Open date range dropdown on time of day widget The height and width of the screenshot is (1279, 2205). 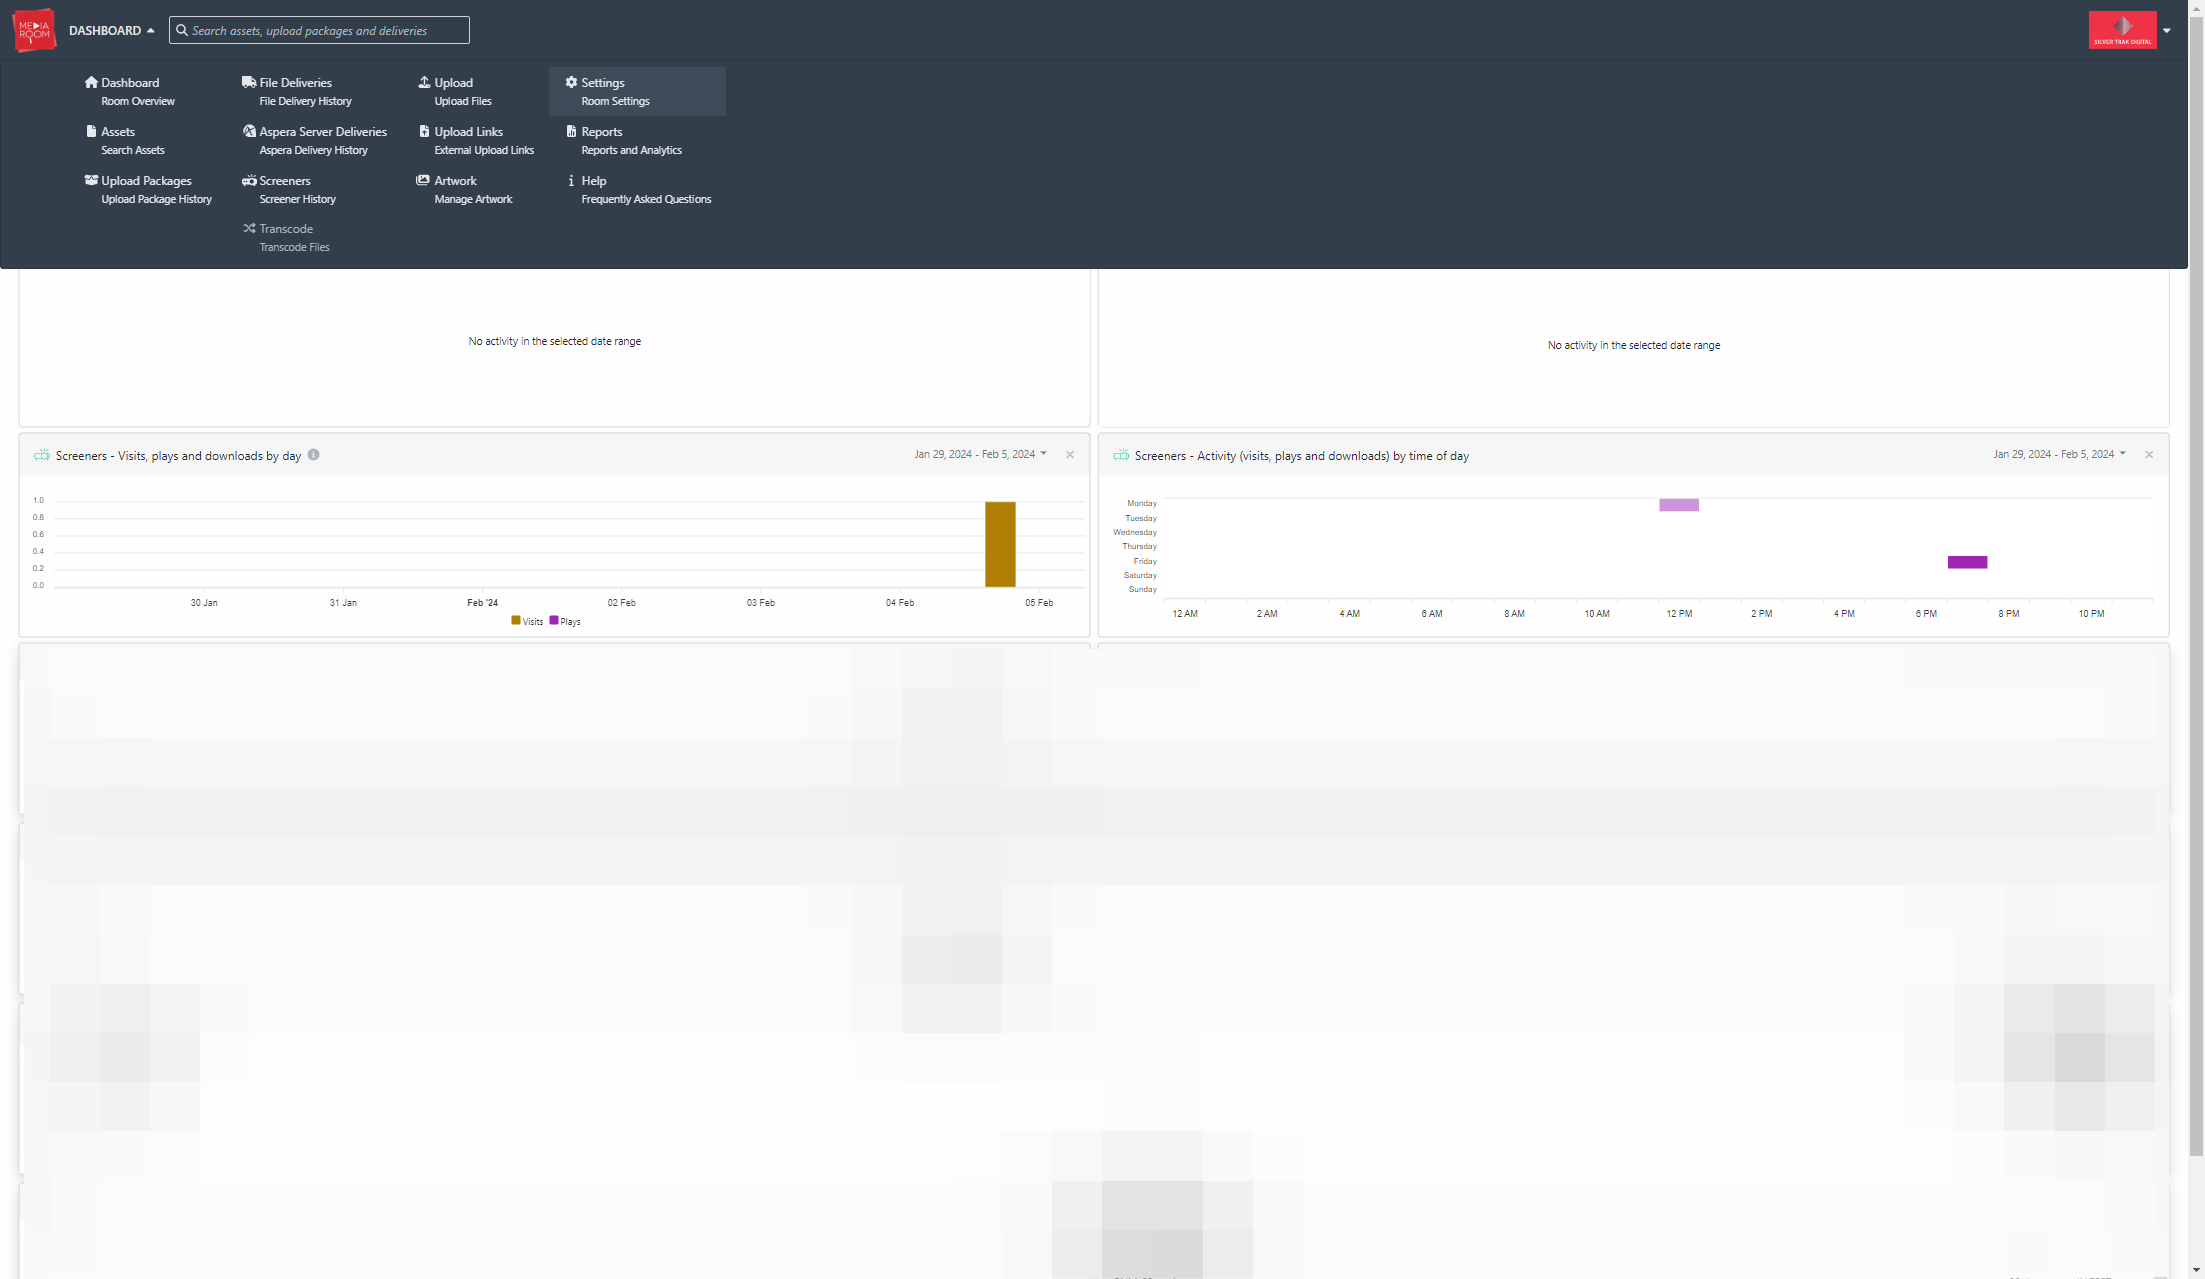[2059, 454]
